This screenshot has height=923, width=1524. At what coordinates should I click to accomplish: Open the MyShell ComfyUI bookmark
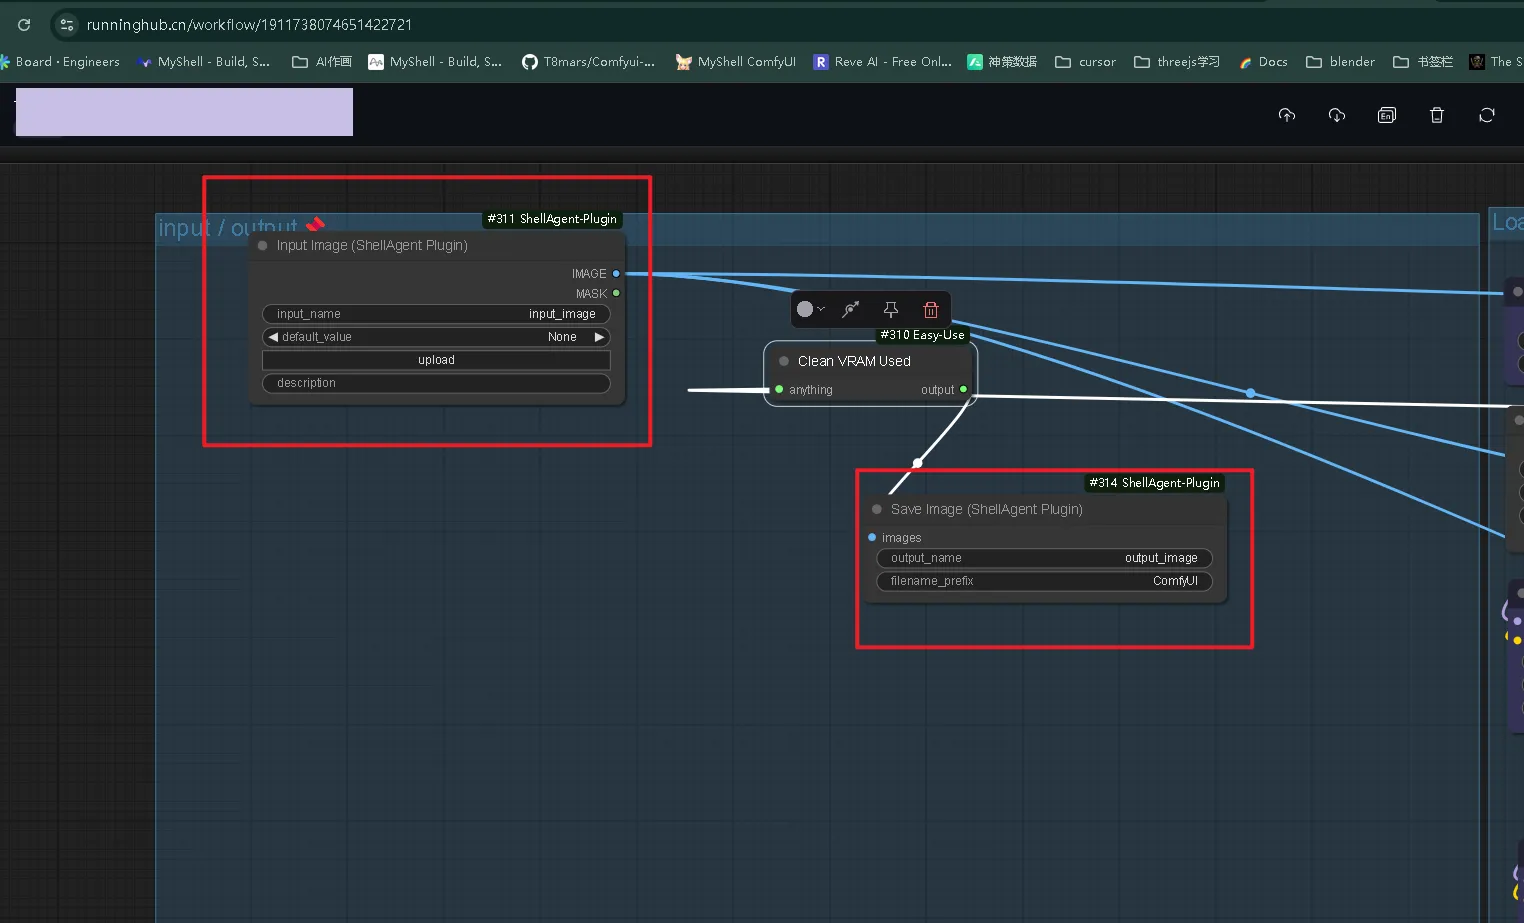pos(736,62)
